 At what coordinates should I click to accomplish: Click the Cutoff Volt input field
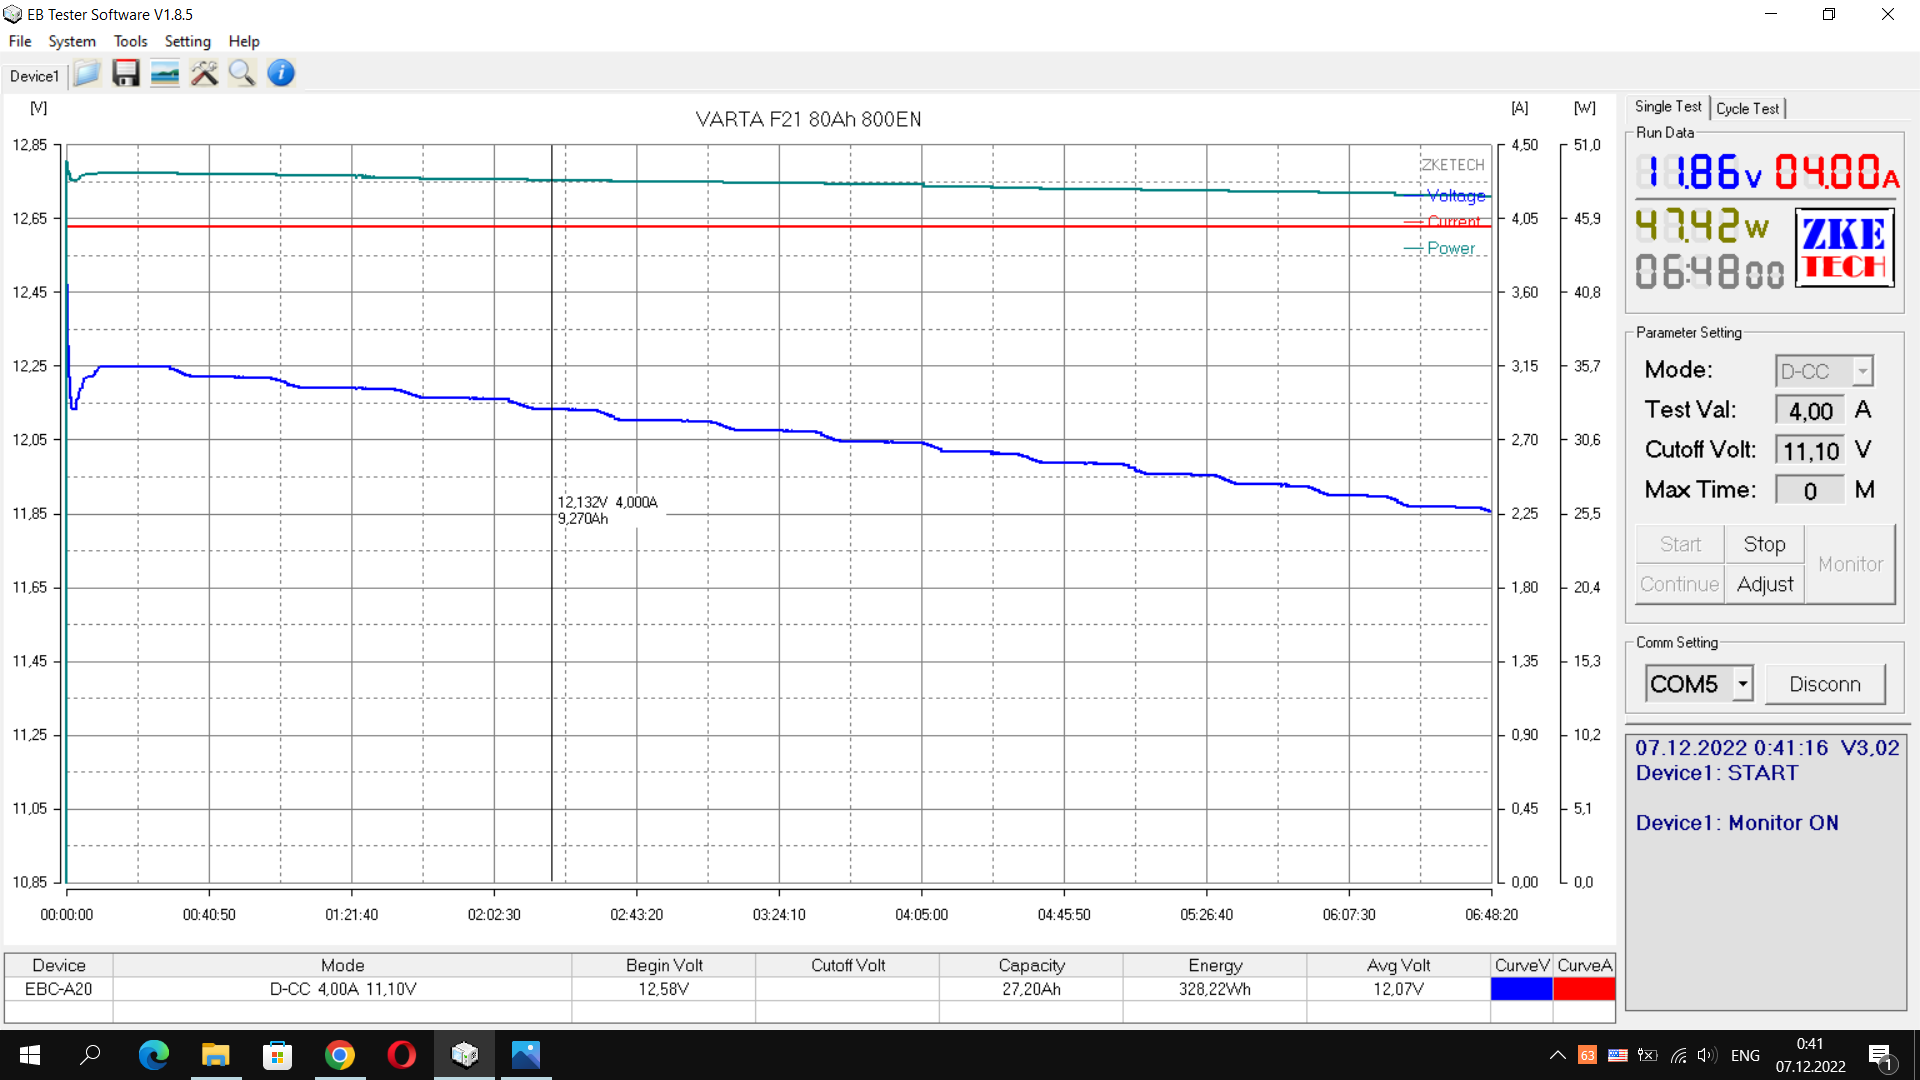[1810, 451]
